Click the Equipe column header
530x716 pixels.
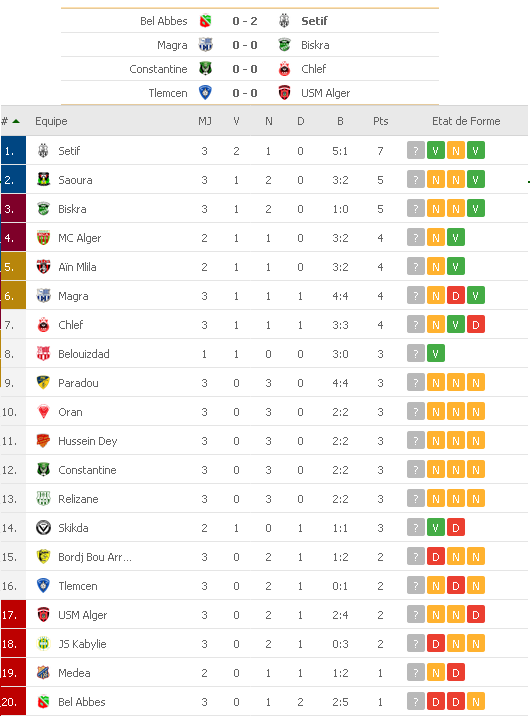pyautogui.click(x=51, y=121)
